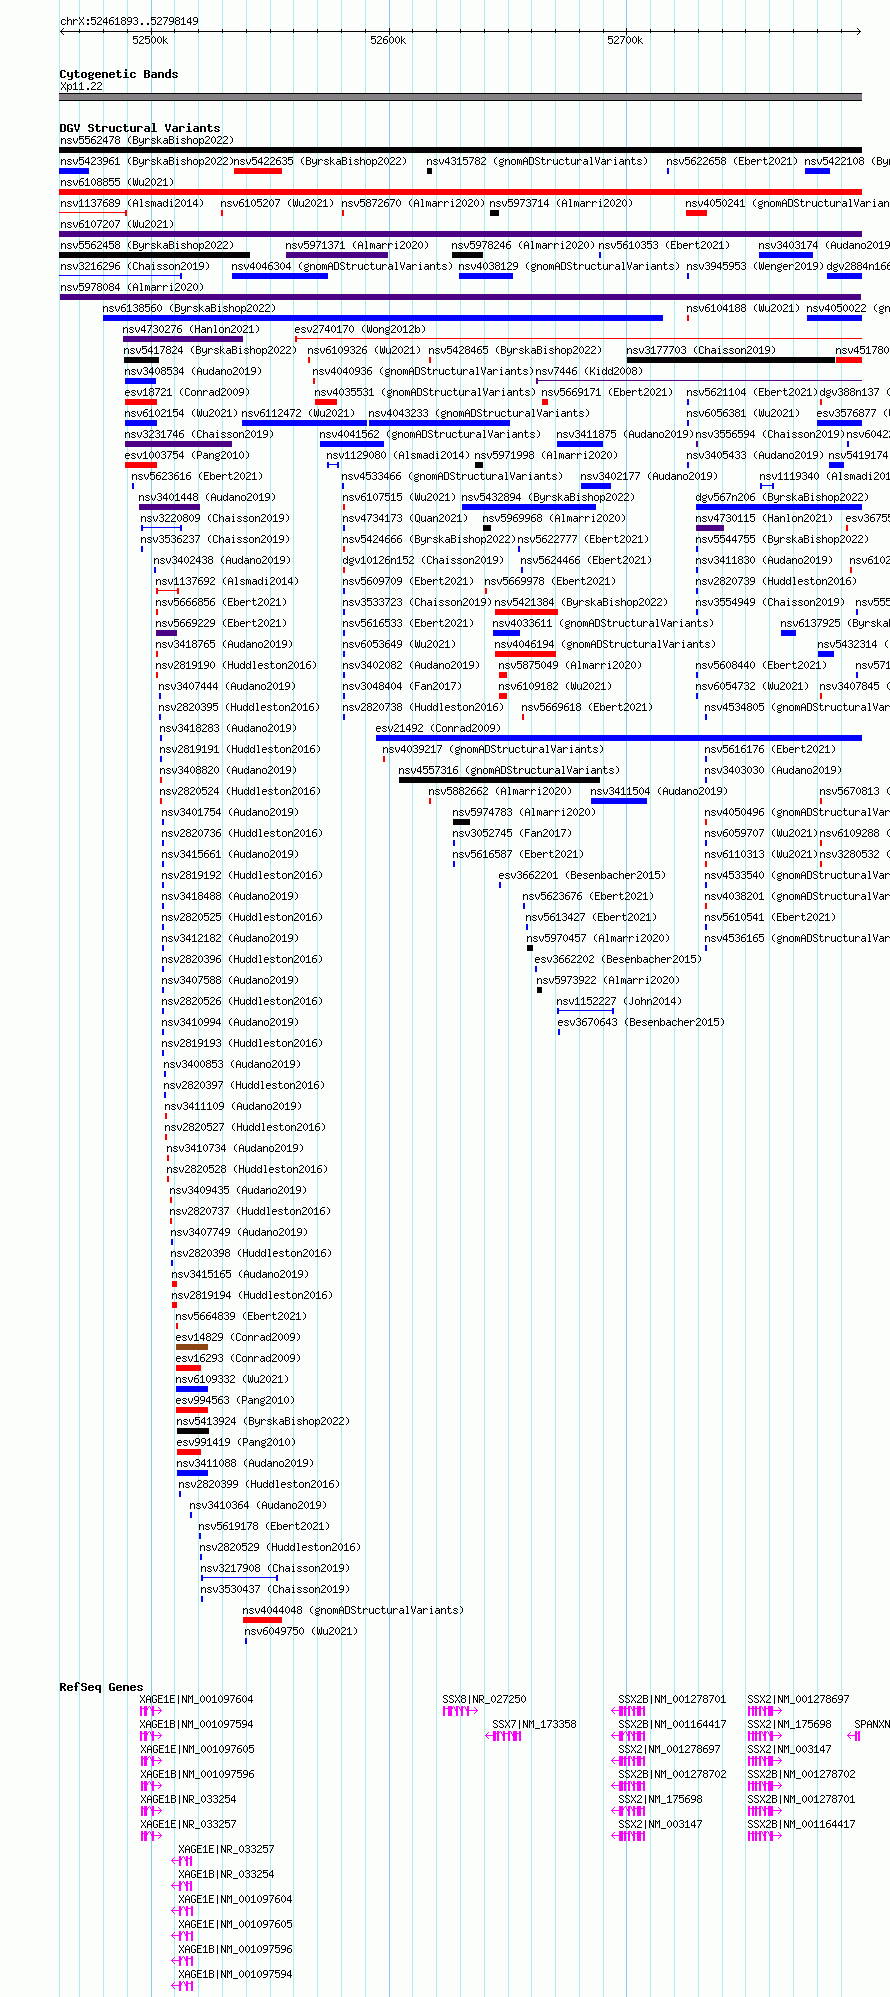Select variant nsv1137692 (Alsmadi2014)
This screenshot has height=1997, width=890.
[226, 581]
